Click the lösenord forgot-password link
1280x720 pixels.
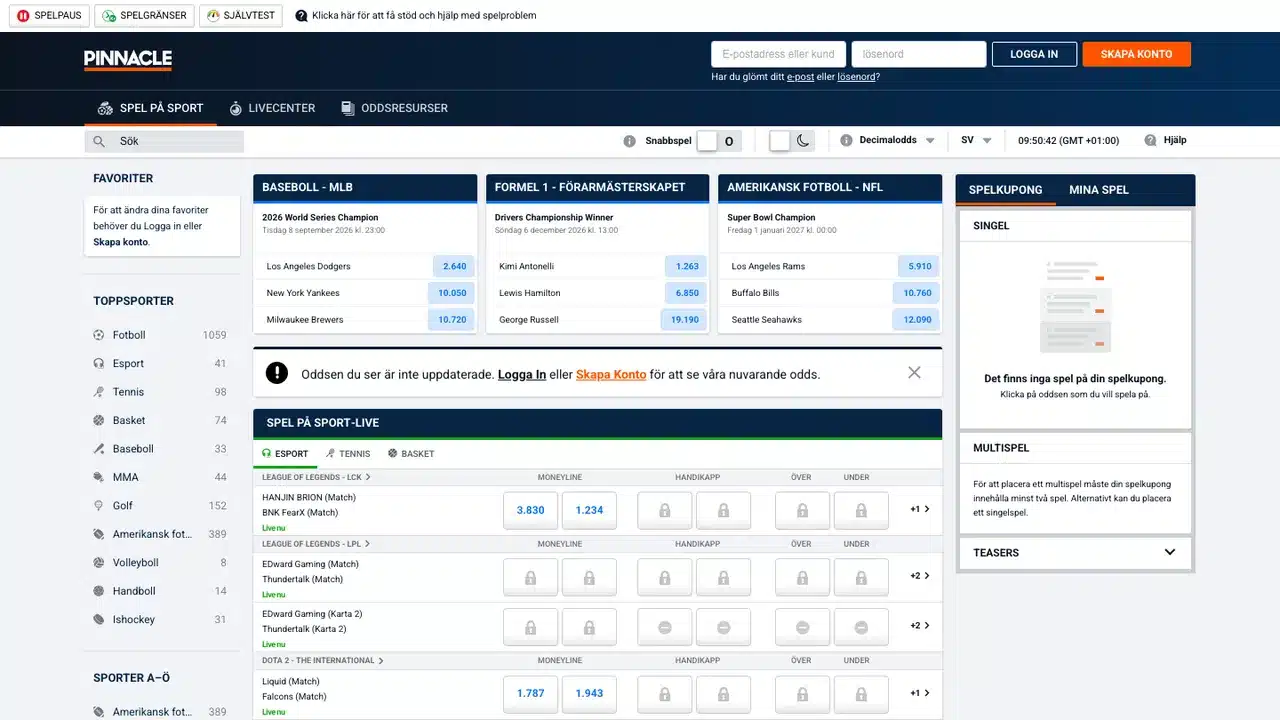point(856,77)
